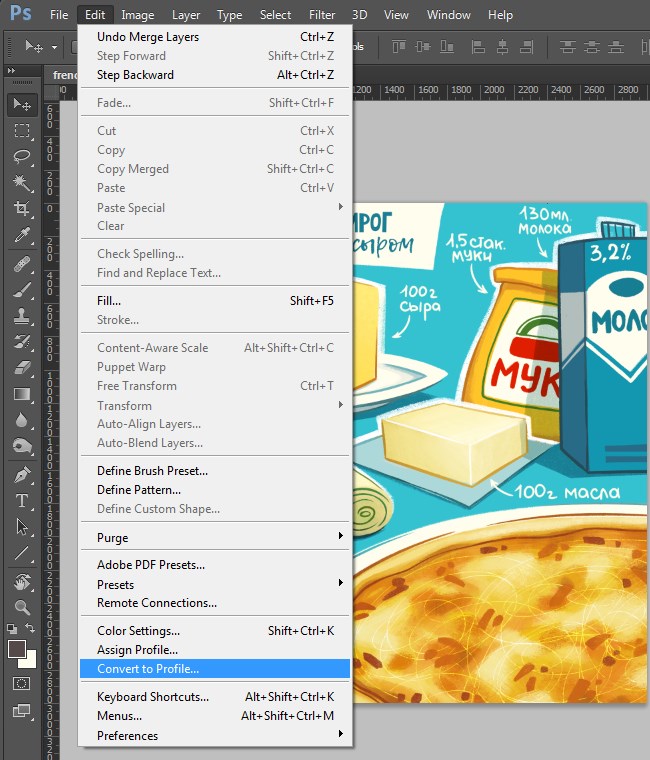Choose Undo Merge Layers

pyautogui.click(x=215, y=37)
